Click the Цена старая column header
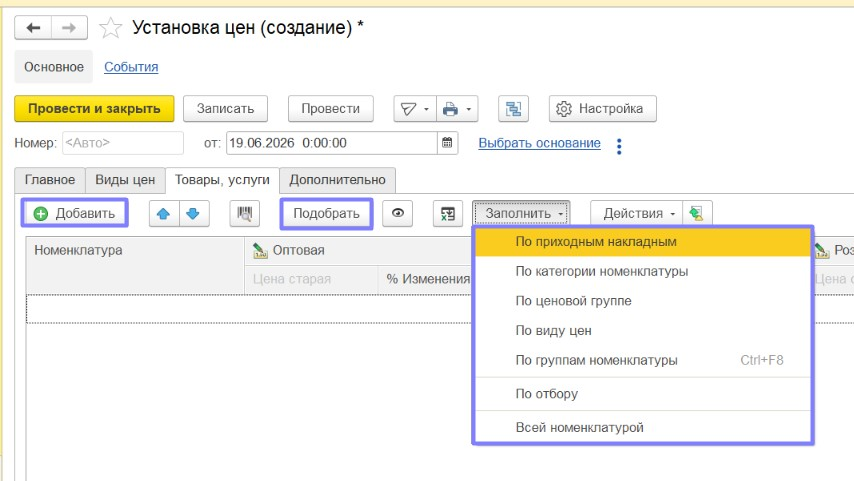The width and height of the screenshot is (854, 481). [x=311, y=279]
